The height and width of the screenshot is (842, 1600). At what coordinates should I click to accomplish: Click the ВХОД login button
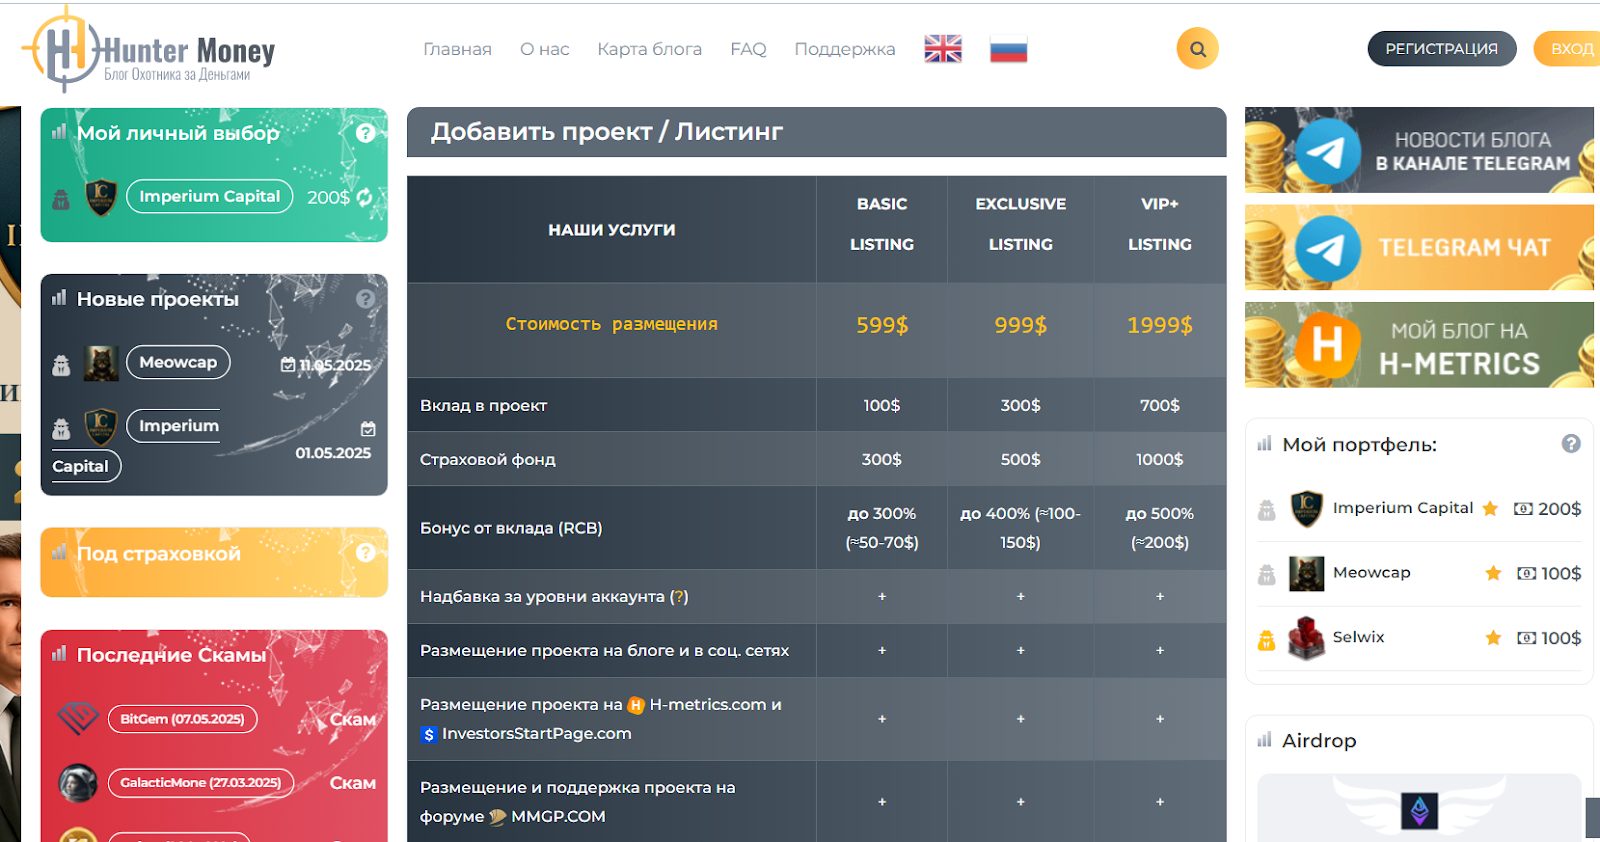tap(1570, 48)
